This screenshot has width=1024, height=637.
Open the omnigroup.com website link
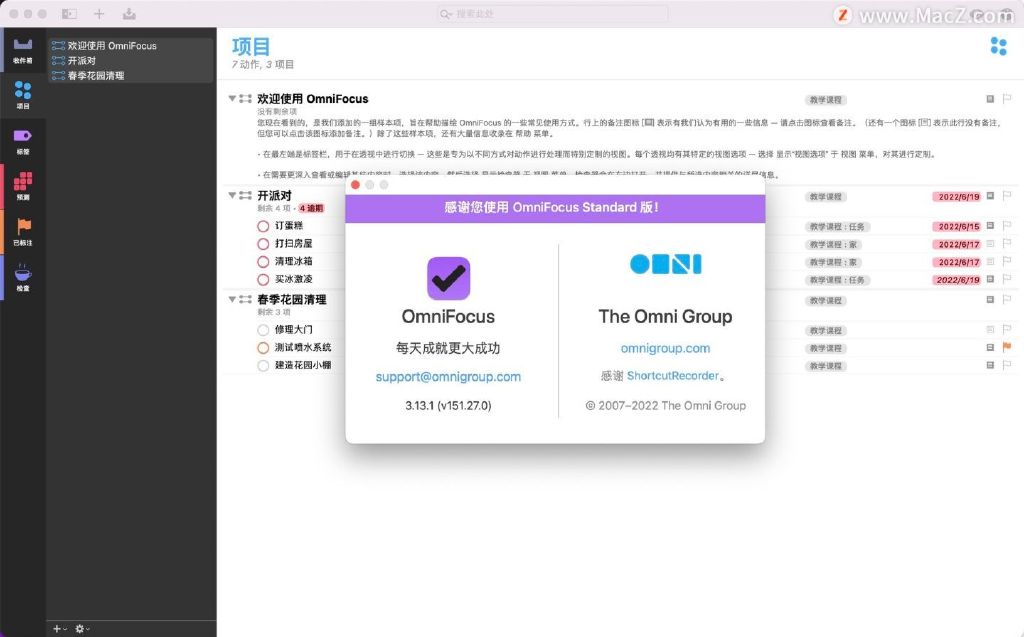tap(665, 348)
